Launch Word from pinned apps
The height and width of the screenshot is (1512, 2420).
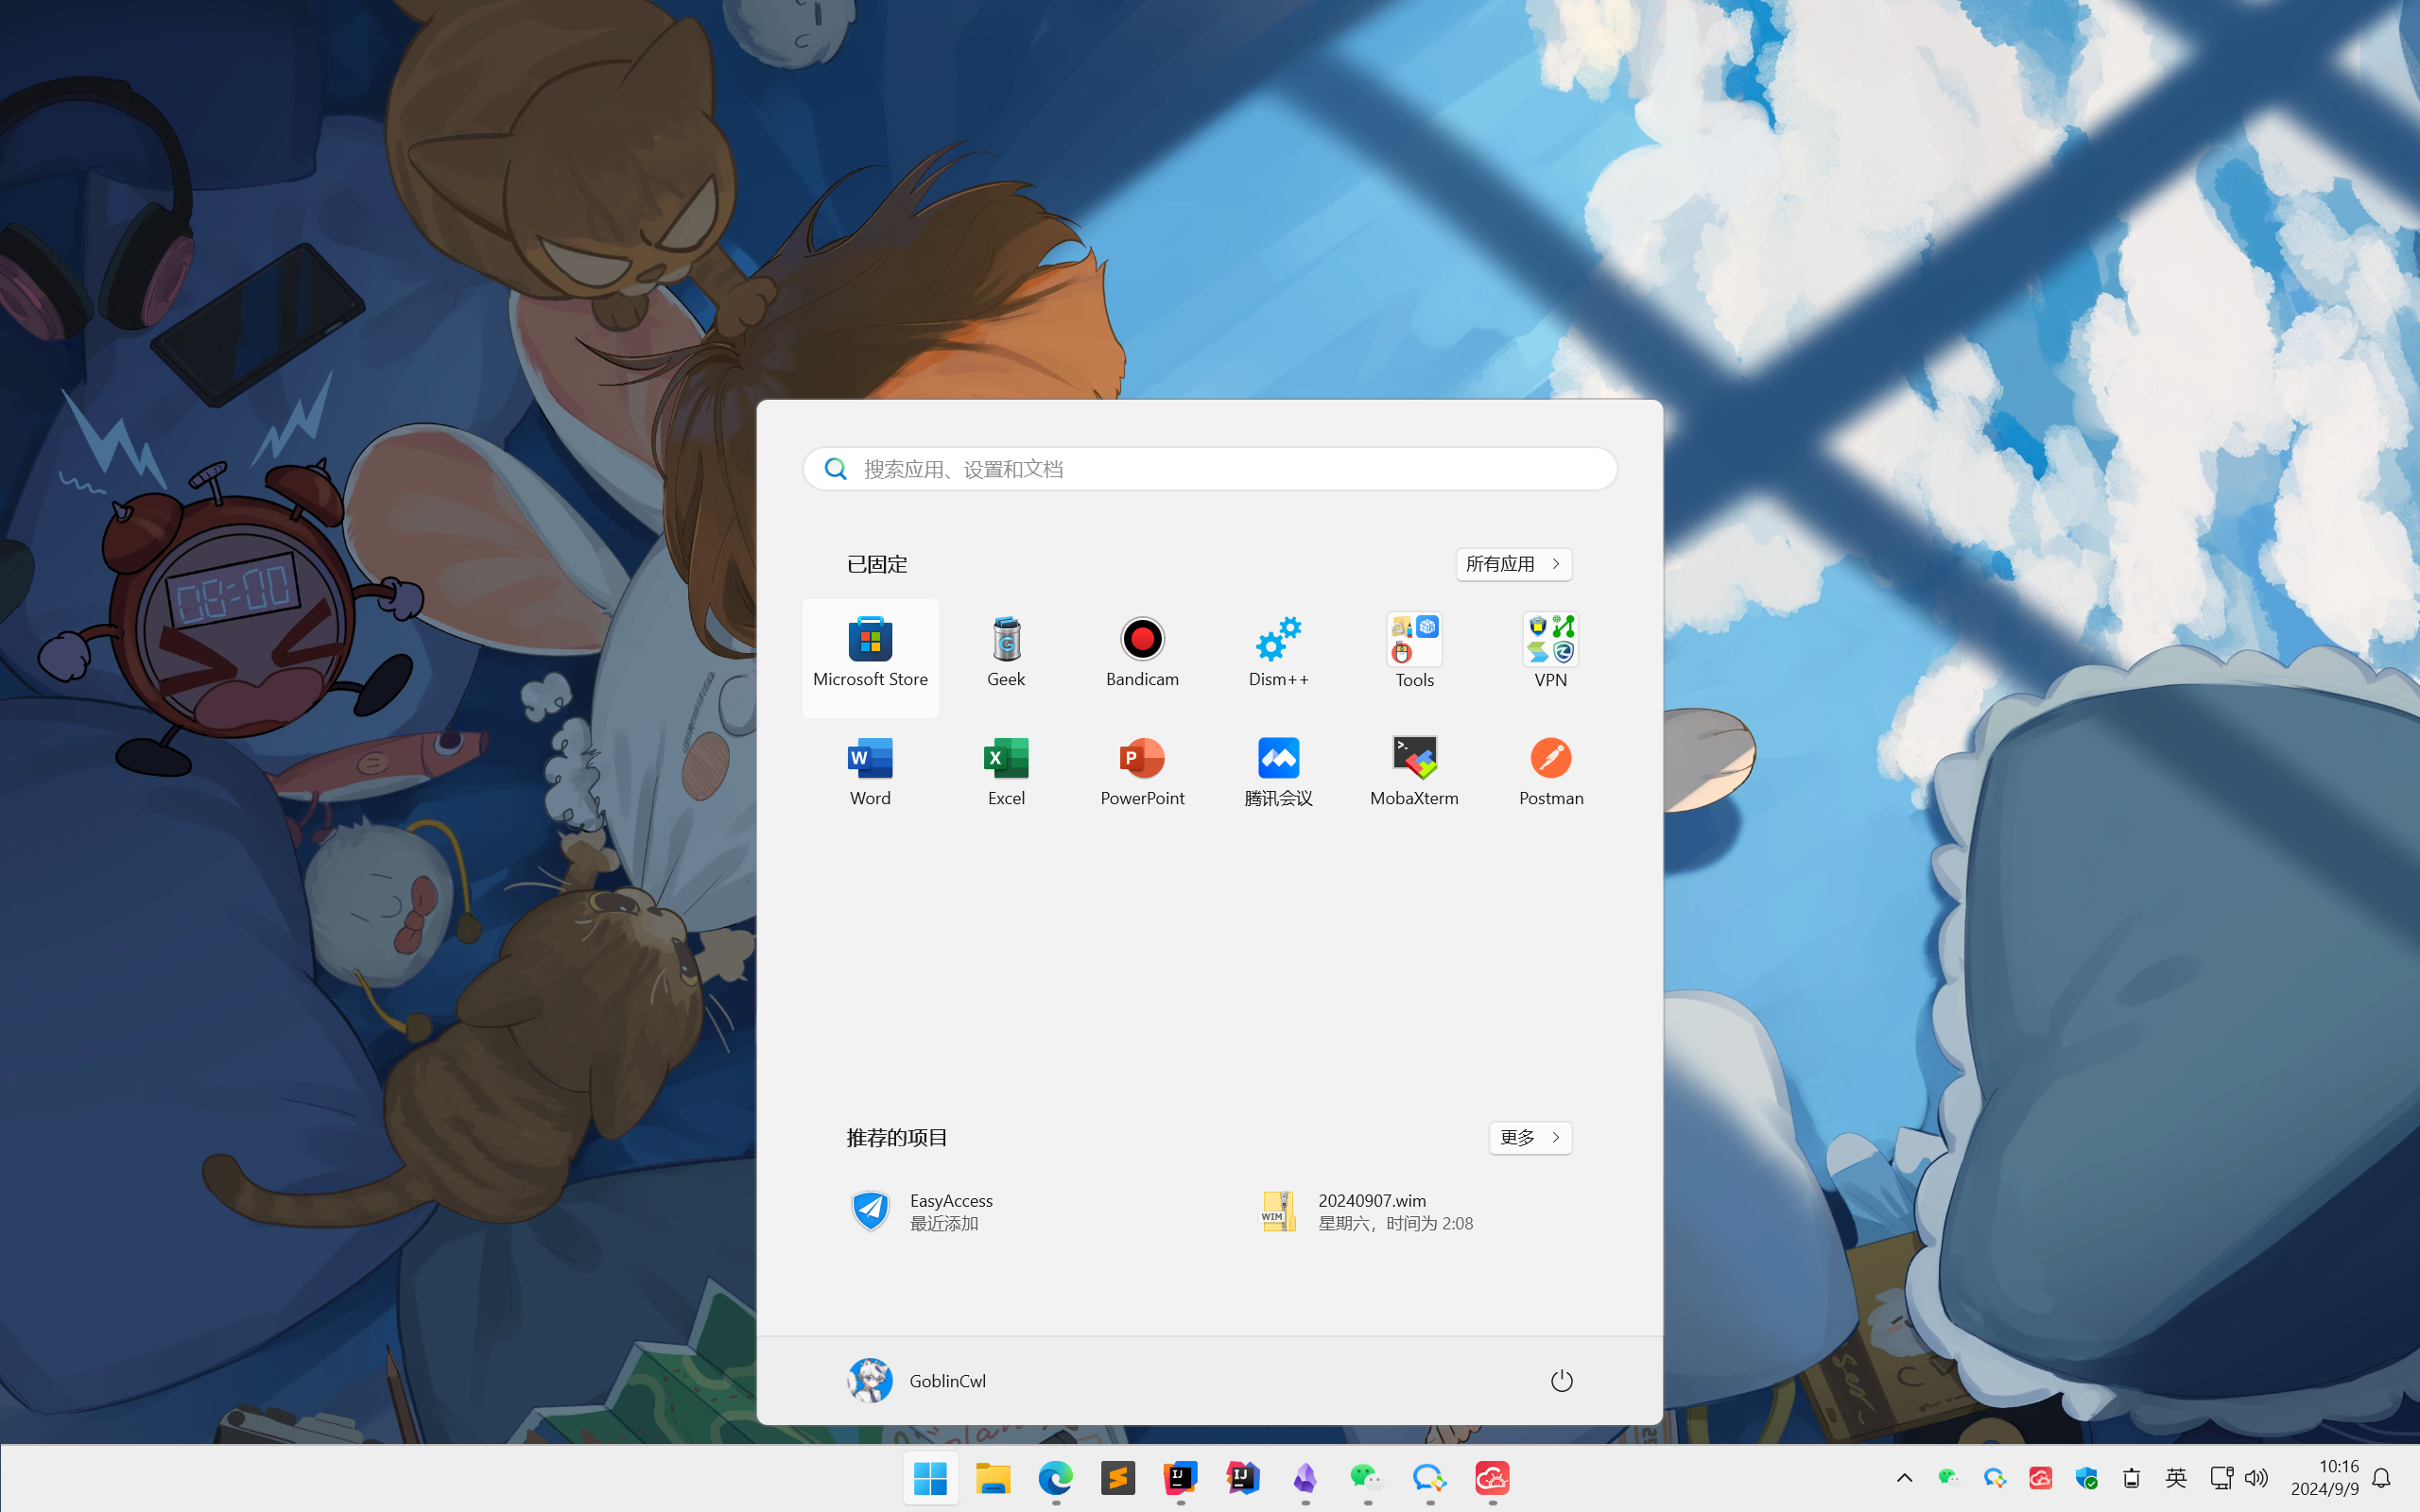[x=870, y=775]
